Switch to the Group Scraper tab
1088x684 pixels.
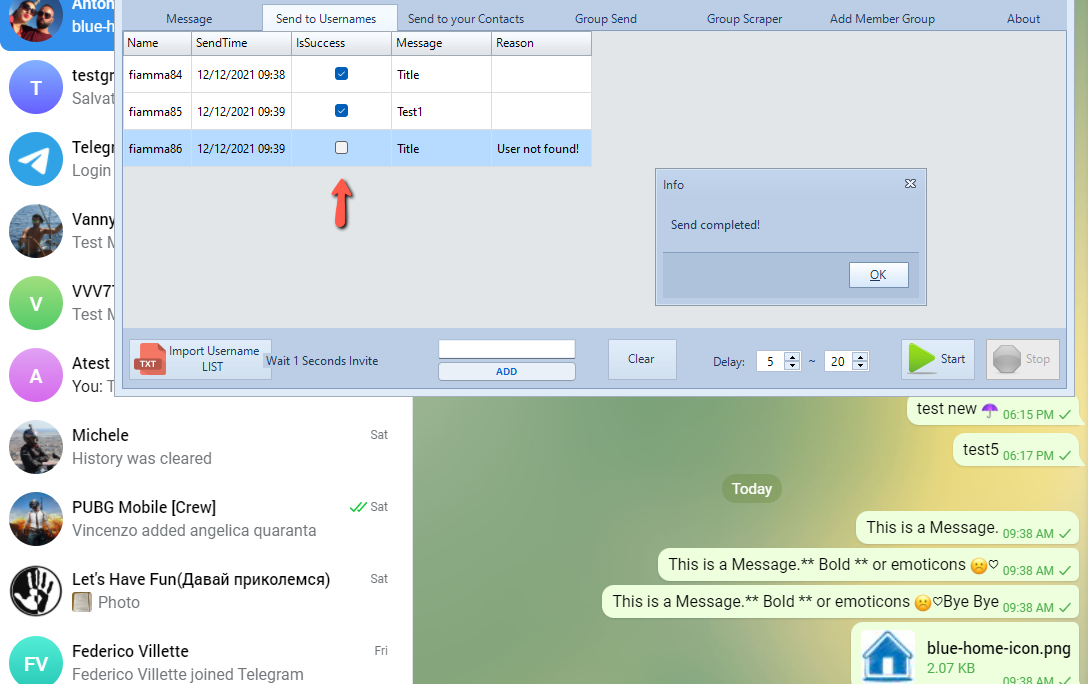point(744,19)
